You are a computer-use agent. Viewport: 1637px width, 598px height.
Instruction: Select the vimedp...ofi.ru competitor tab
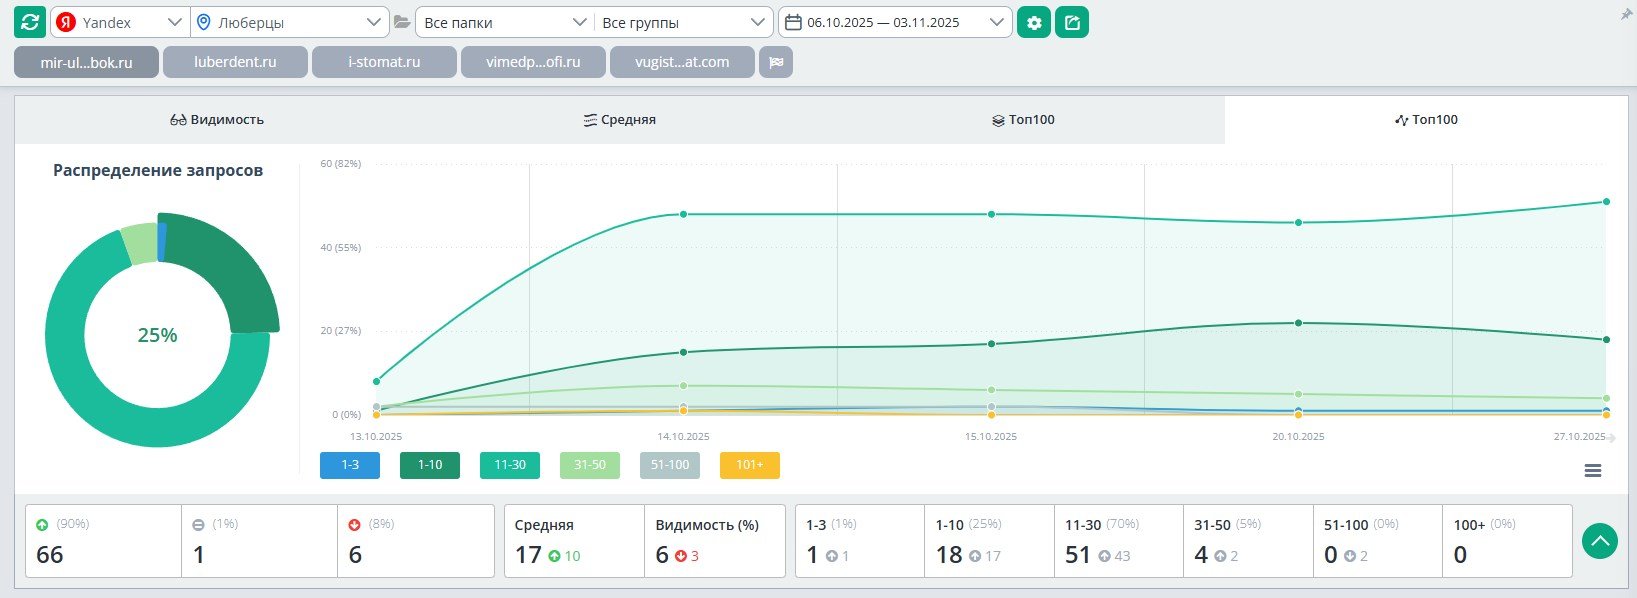tap(533, 62)
